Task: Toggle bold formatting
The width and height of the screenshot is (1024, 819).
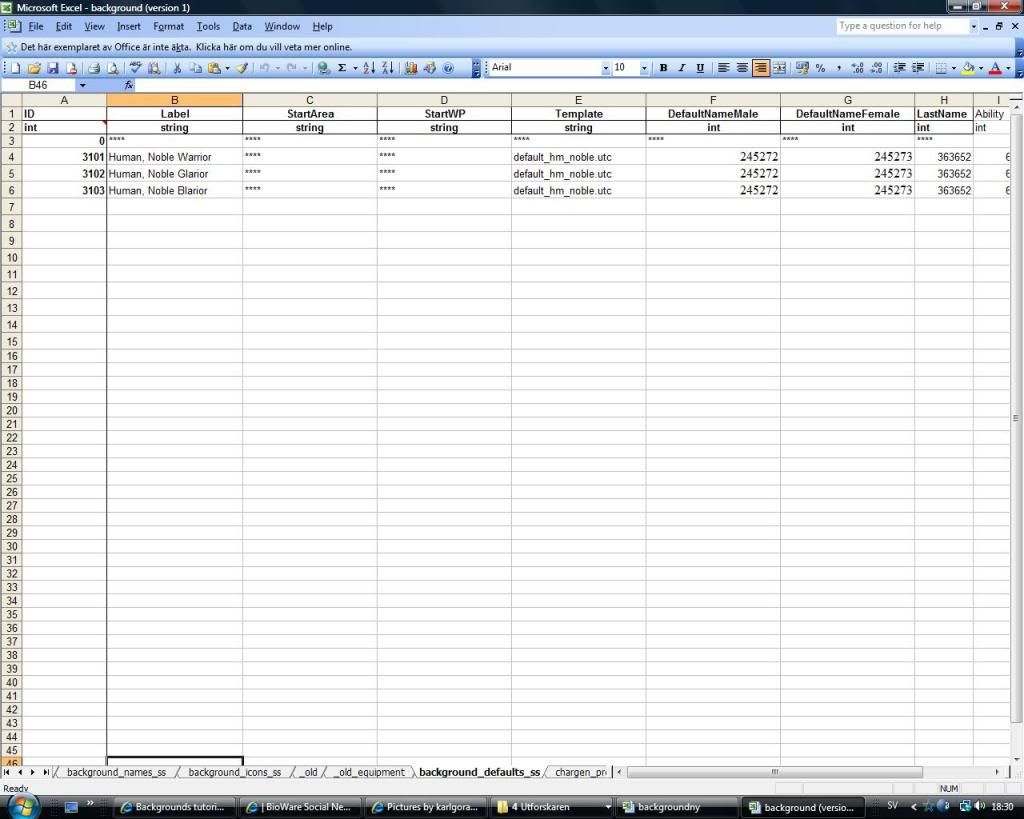Action: point(663,68)
